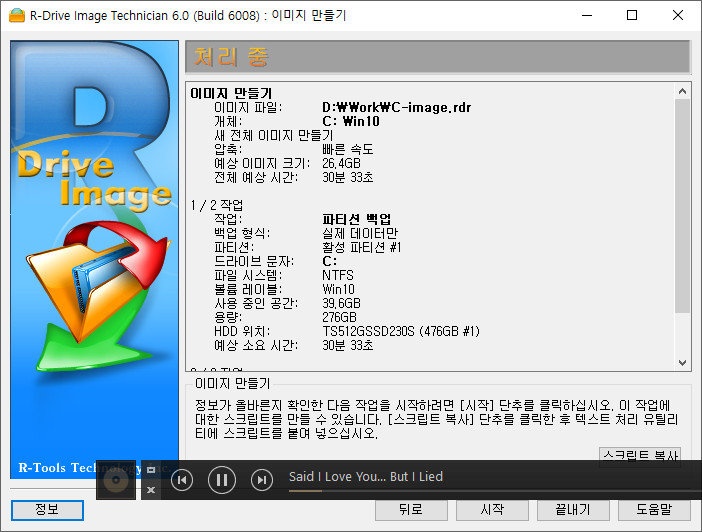Click the backup type value '실제 데이터만'
Viewport: 702px width, 532px height.
coord(360,233)
